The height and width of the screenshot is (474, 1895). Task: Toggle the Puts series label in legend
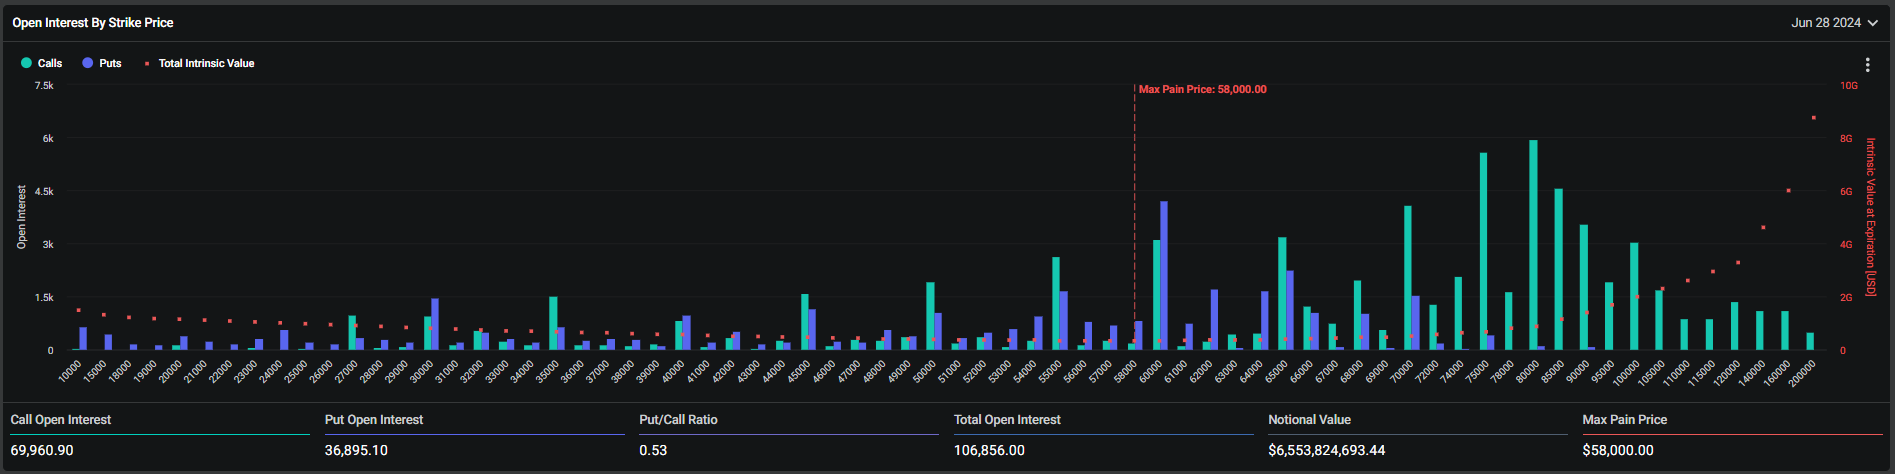click(110, 63)
